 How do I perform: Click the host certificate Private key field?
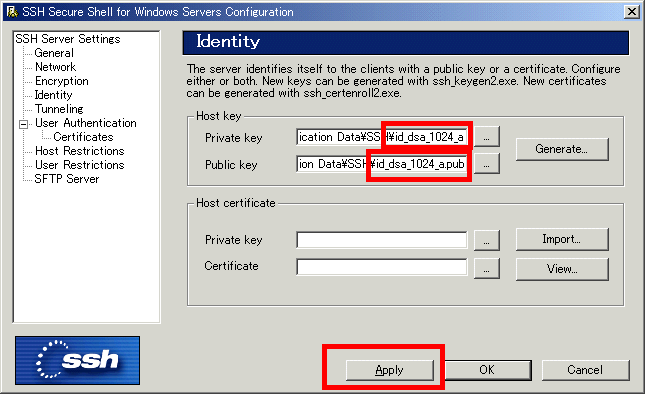[381, 240]
